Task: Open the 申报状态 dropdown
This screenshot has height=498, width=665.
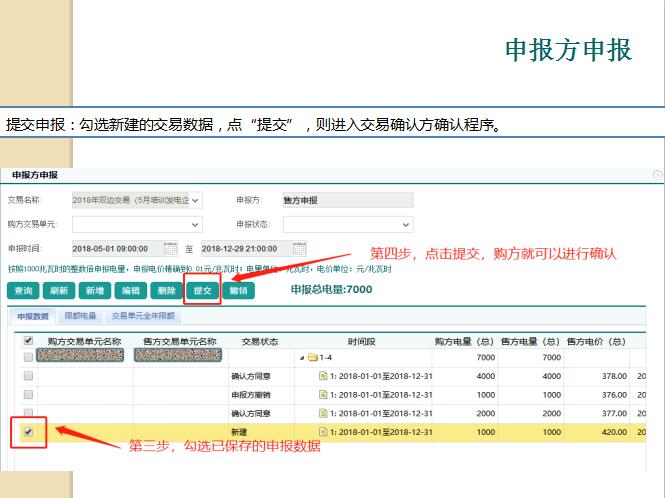Action: click(406, 225)
